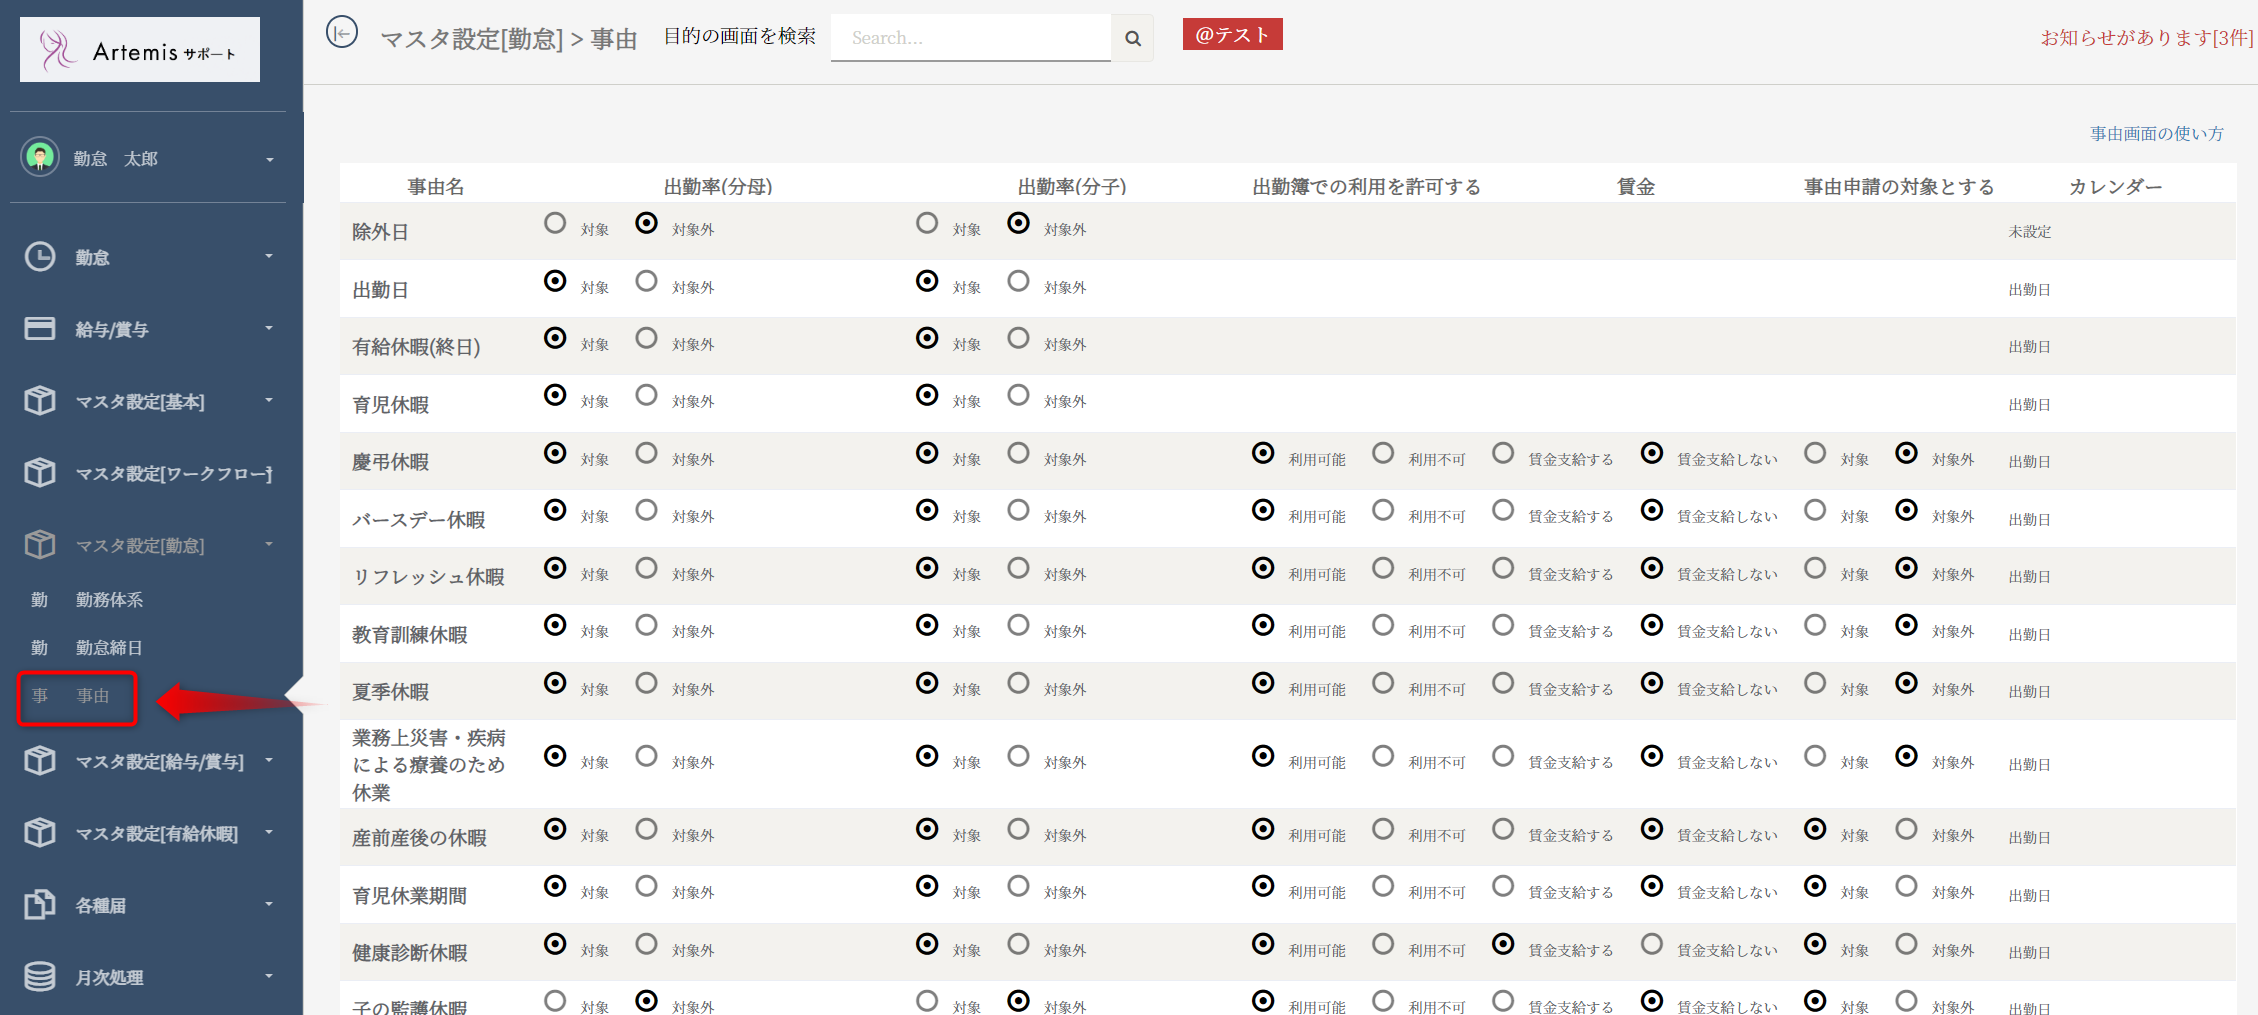Open the 事由画面の使い方 help link
The height and width of the screenshot is (1015, 2258).
click(2156, 133)
